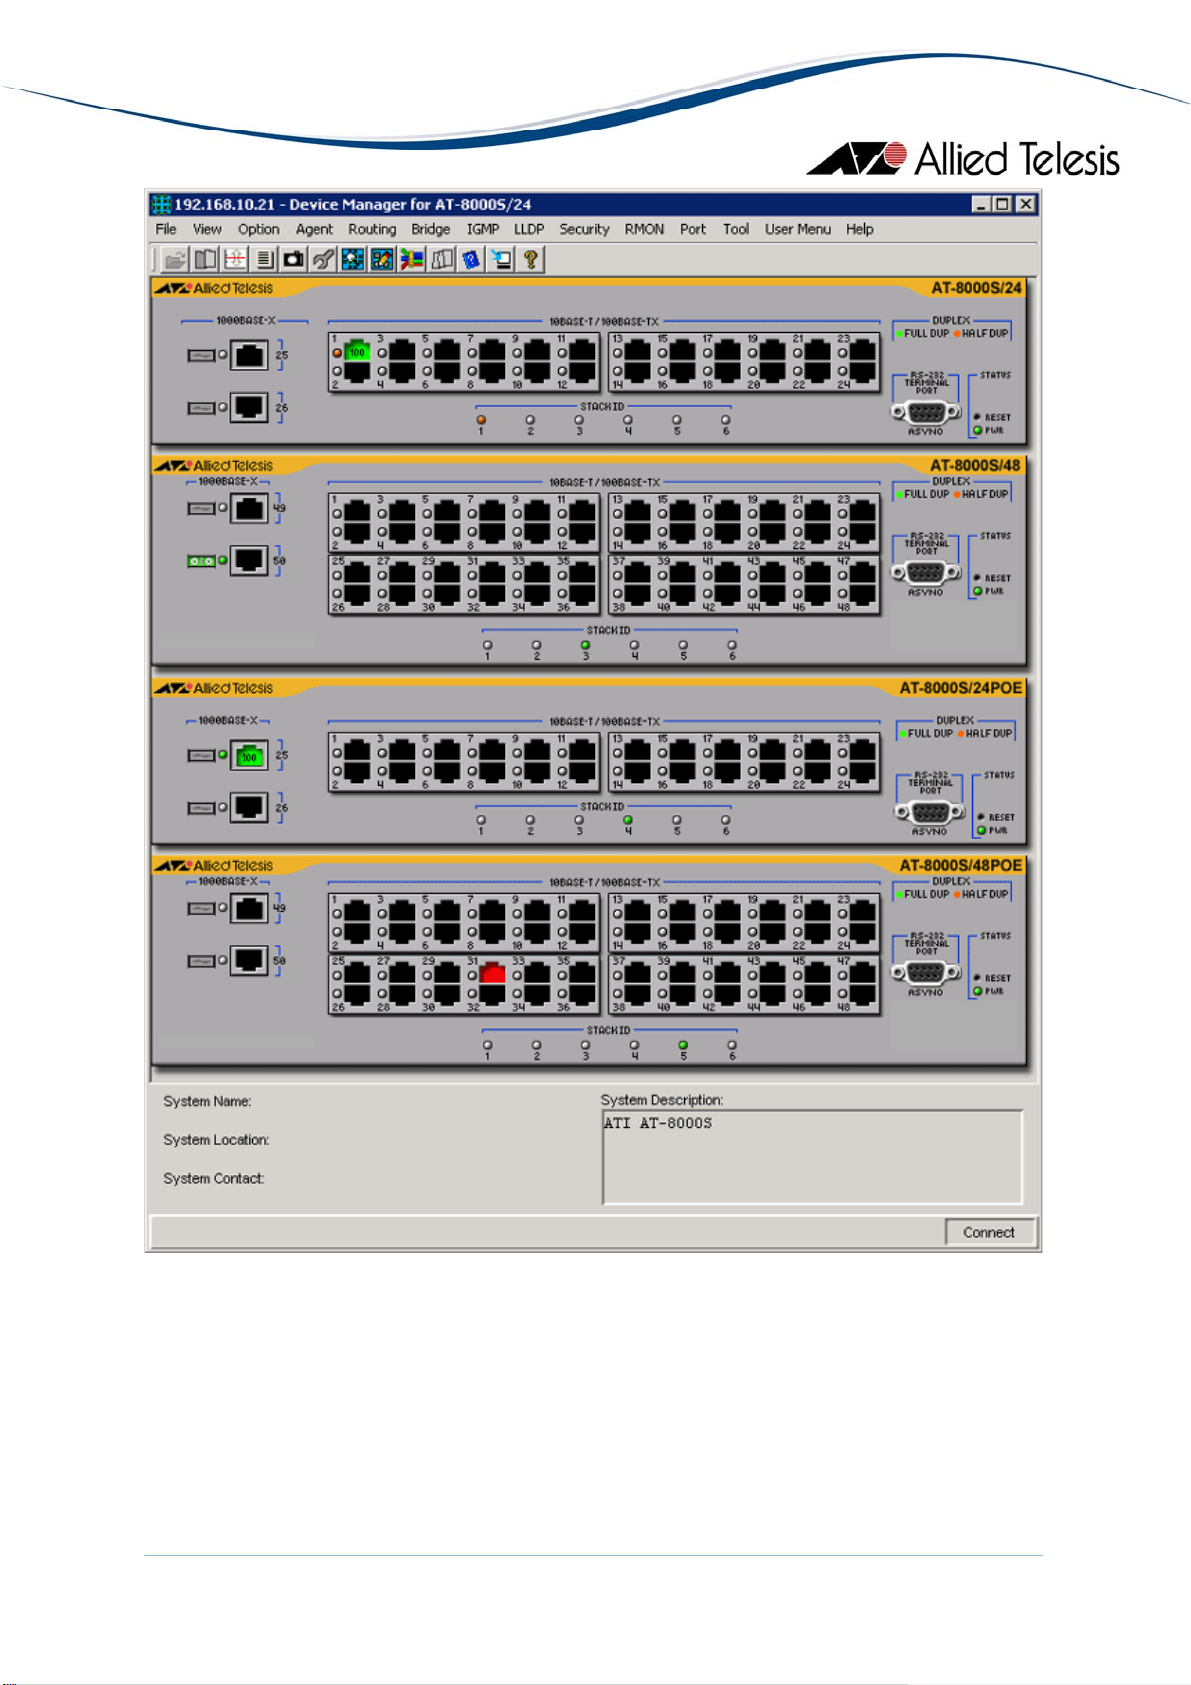Select gigabit port 25 on AT-8000S/24
Screen dimensions: 1191x1685
click(249, 355)
